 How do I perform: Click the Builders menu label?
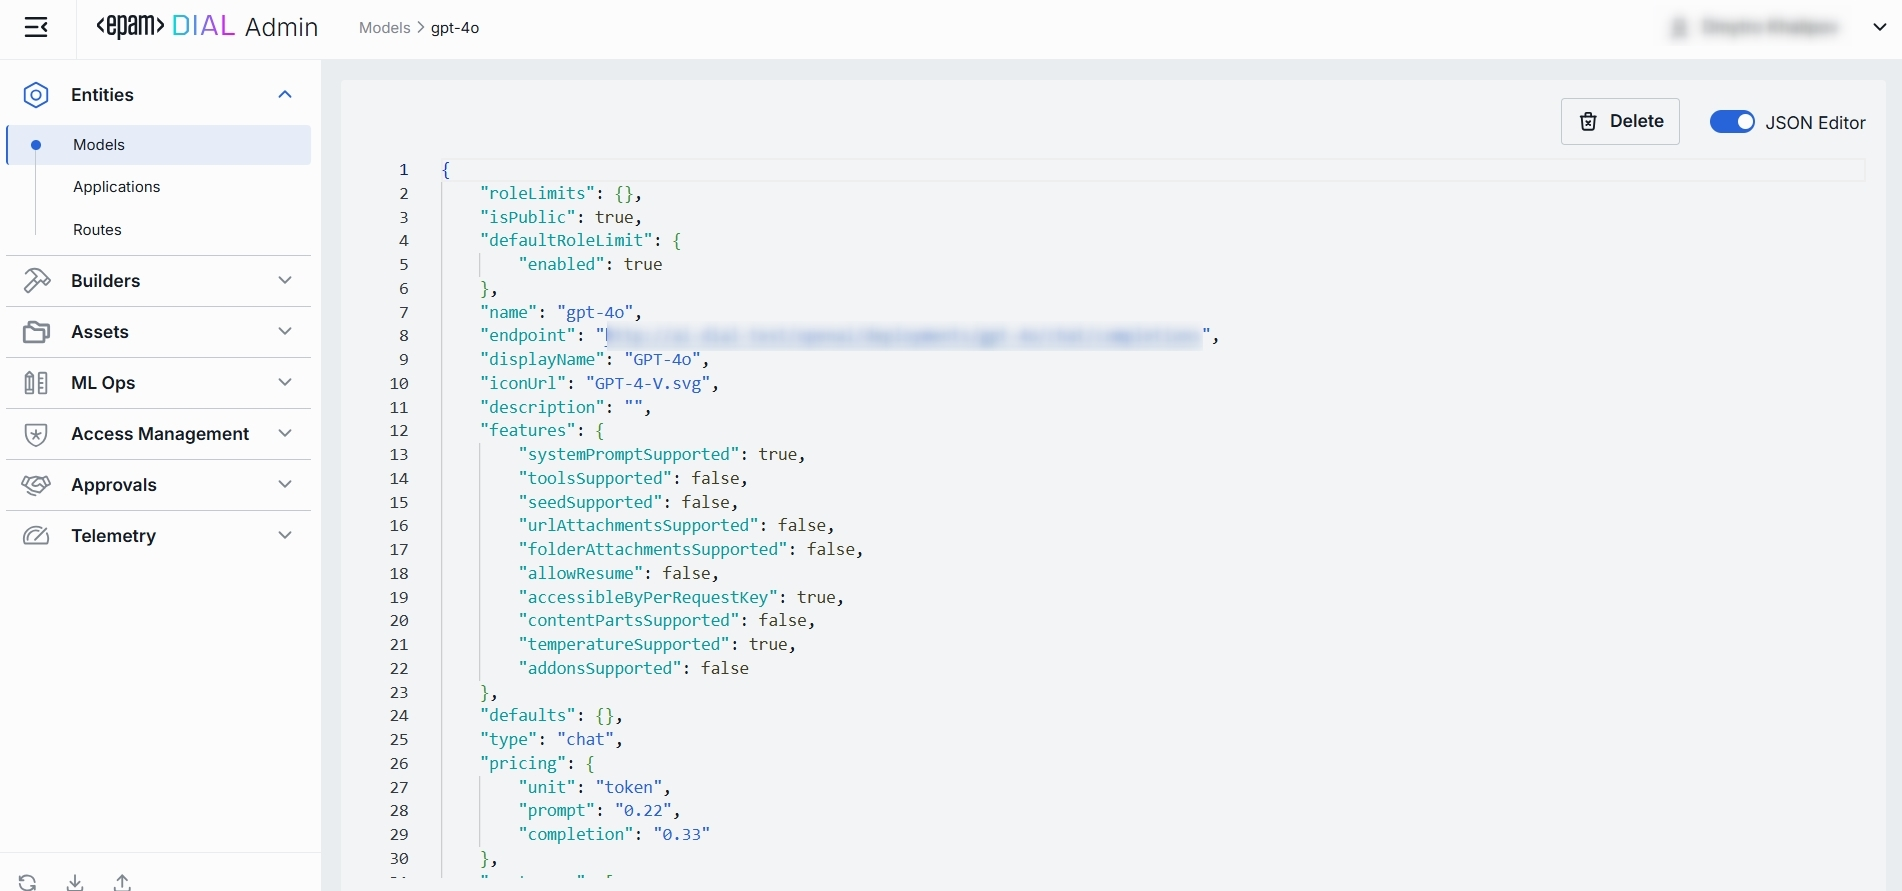(105, 281)
